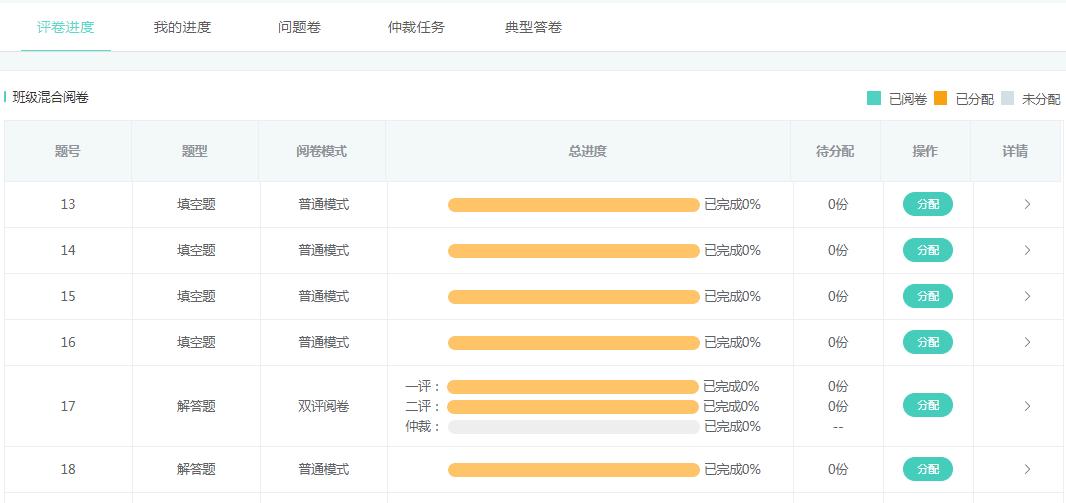Screen dimensions: 1066x503
Task: Click progress bar for question 14
Action: point(573,251)
